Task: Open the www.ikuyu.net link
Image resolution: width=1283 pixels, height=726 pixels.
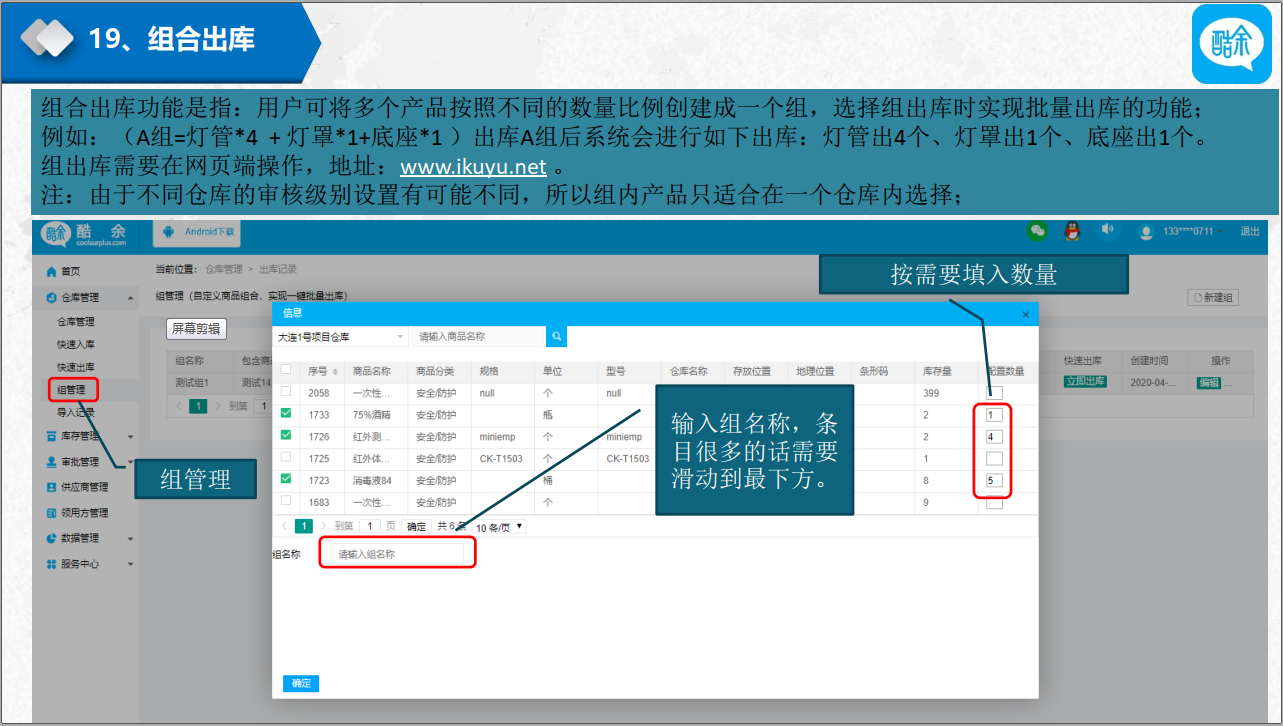Action: [473, 166]
